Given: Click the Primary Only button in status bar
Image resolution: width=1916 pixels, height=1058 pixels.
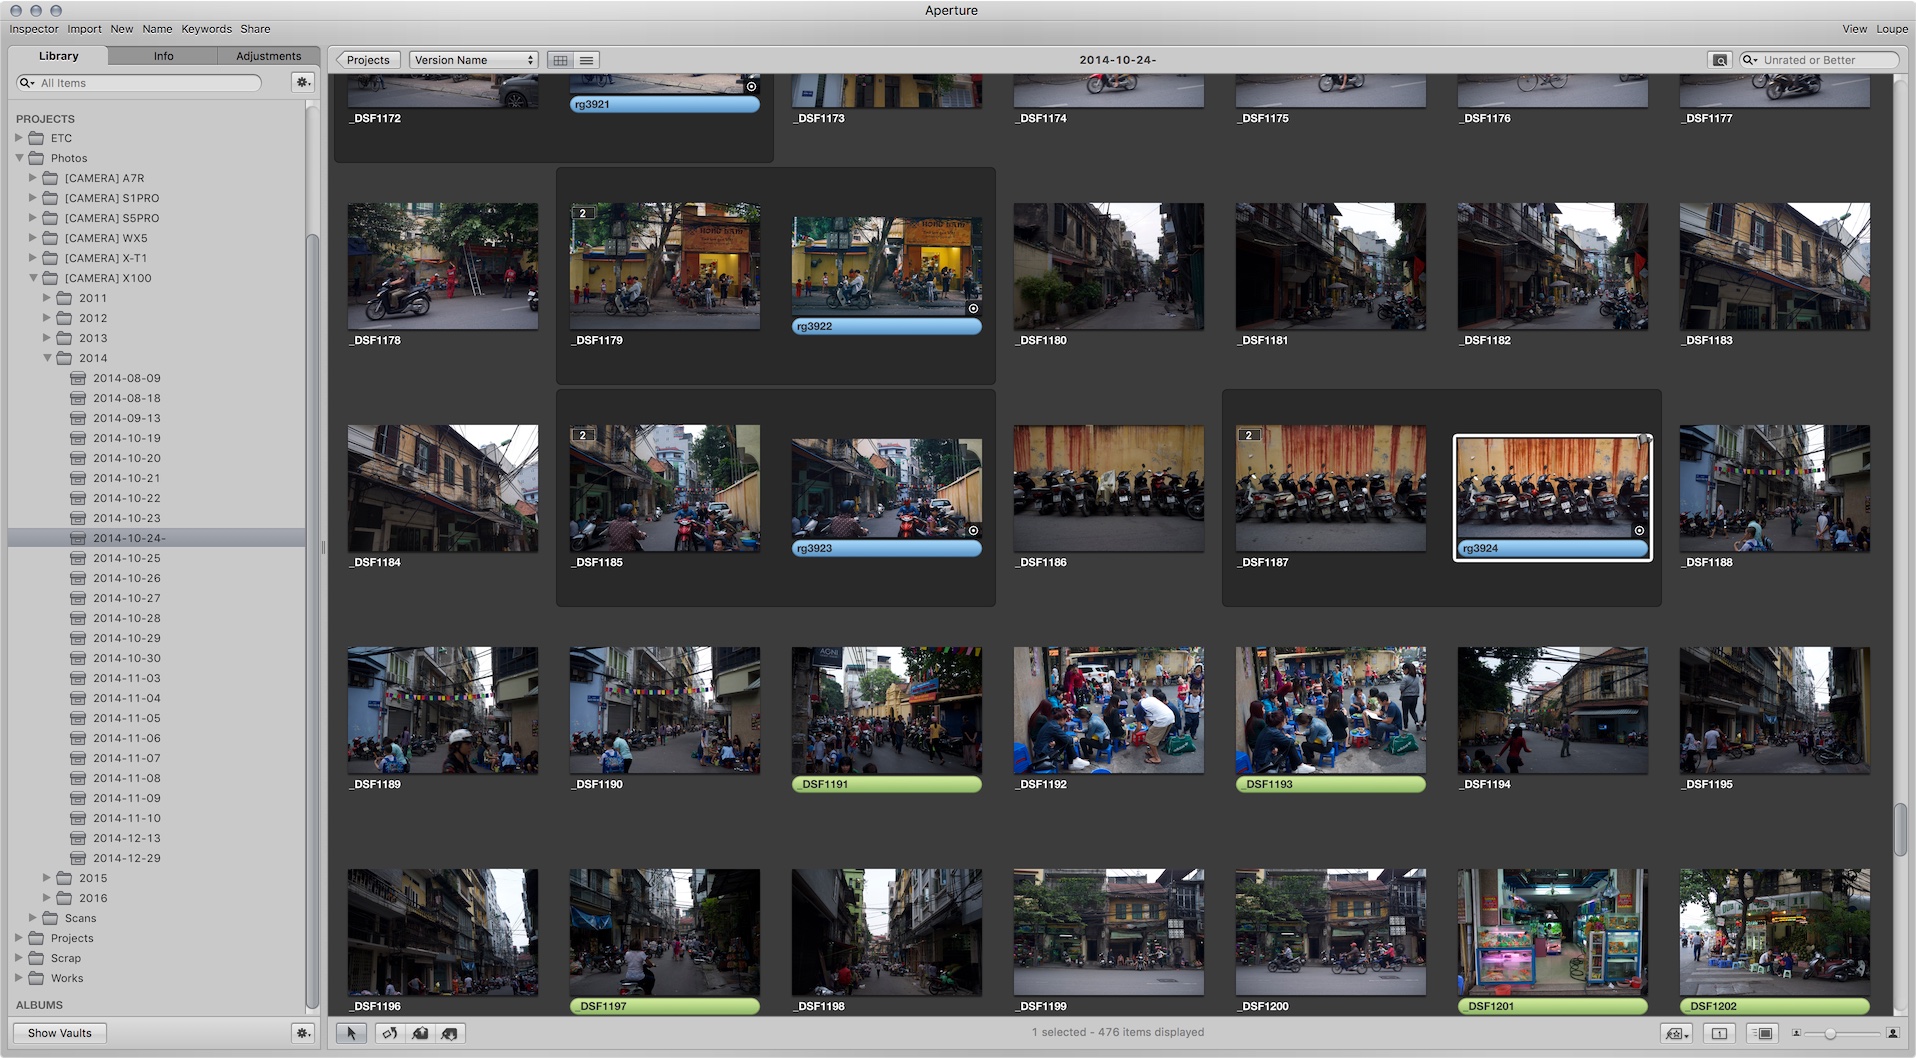Looking at the screenshot, I should [x=1719, y=1033].
